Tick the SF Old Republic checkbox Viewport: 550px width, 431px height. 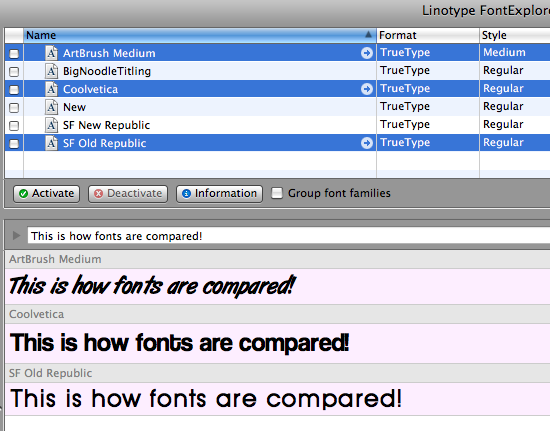[x=14, y=144]
